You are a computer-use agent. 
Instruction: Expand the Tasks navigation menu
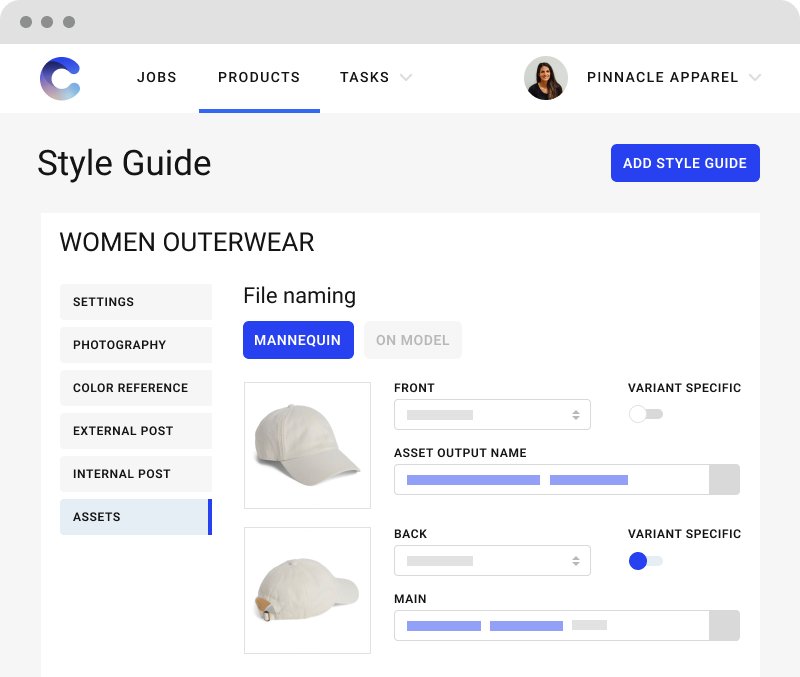pyautogui.click(x=376, y=77)
